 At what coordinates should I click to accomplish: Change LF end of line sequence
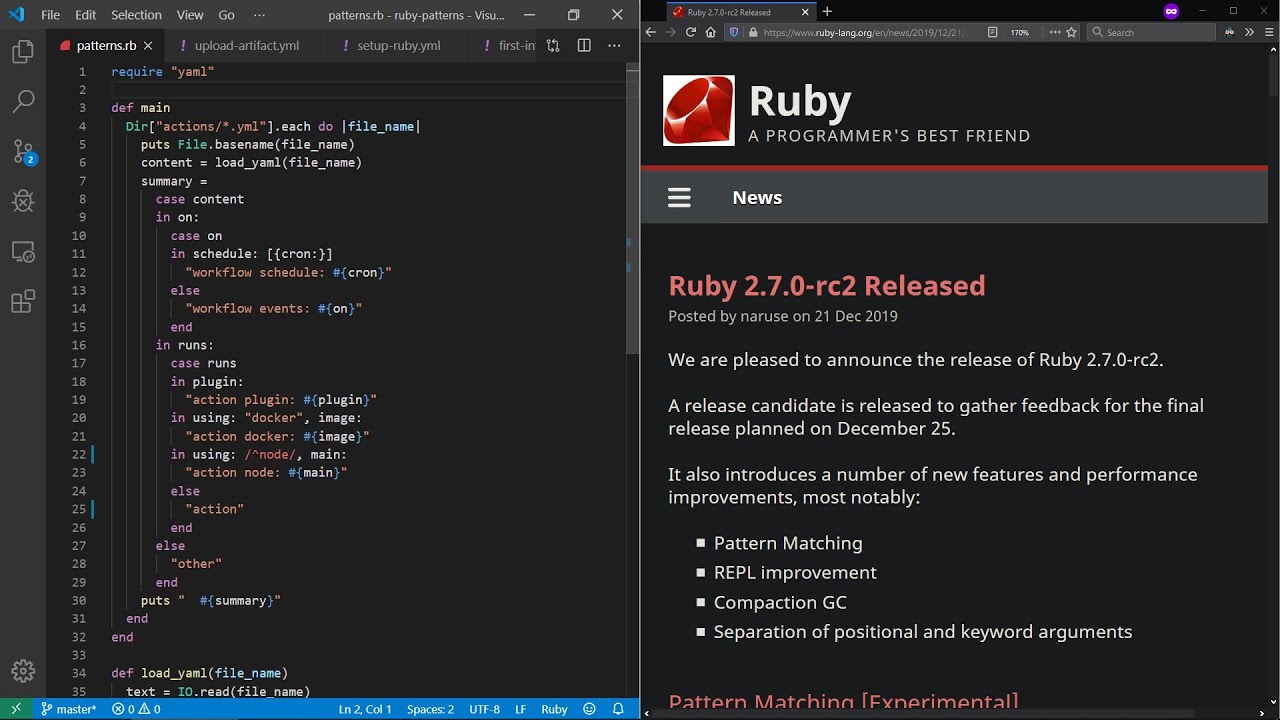(x=520, y=709)
